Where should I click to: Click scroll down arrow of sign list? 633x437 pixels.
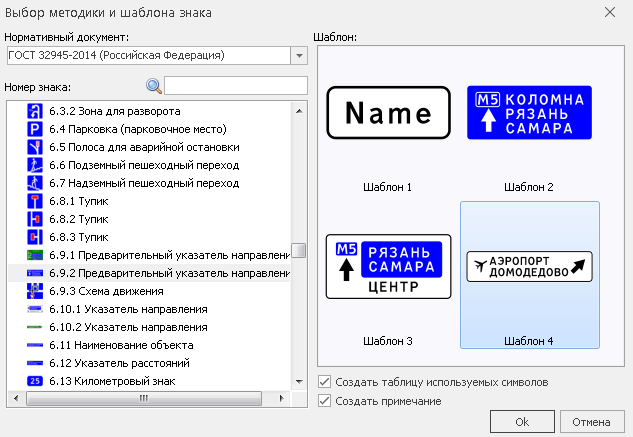[x=298, y=381]
